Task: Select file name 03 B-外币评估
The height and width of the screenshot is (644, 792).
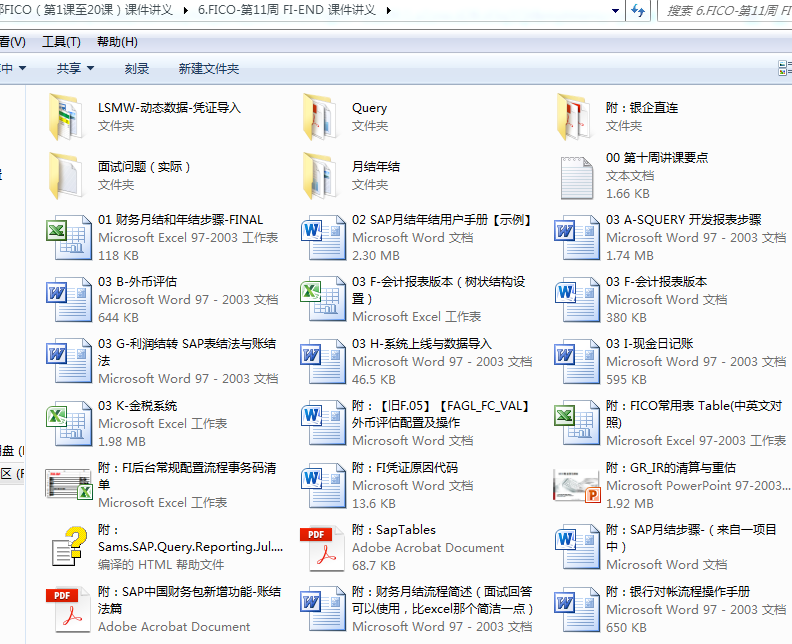Action: [137, 281]
